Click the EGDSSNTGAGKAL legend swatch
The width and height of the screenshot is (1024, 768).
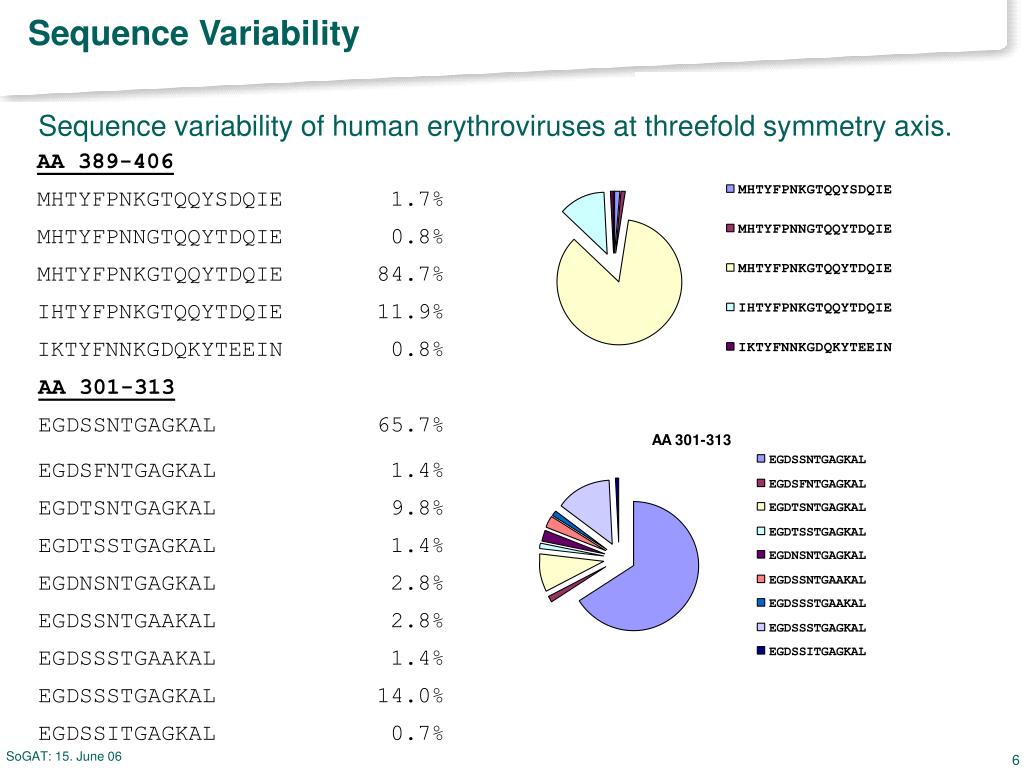761,459
